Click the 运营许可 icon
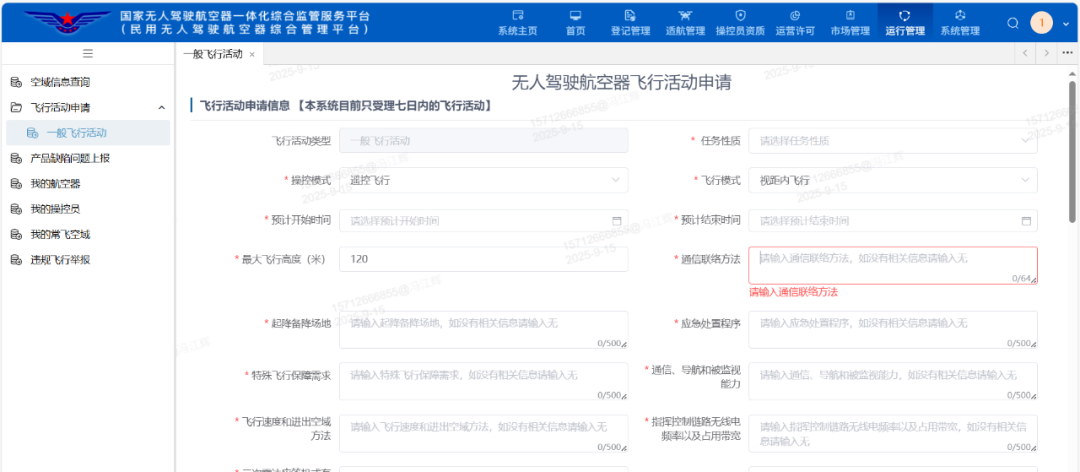Screen dimensions: 1080x472 795,15
